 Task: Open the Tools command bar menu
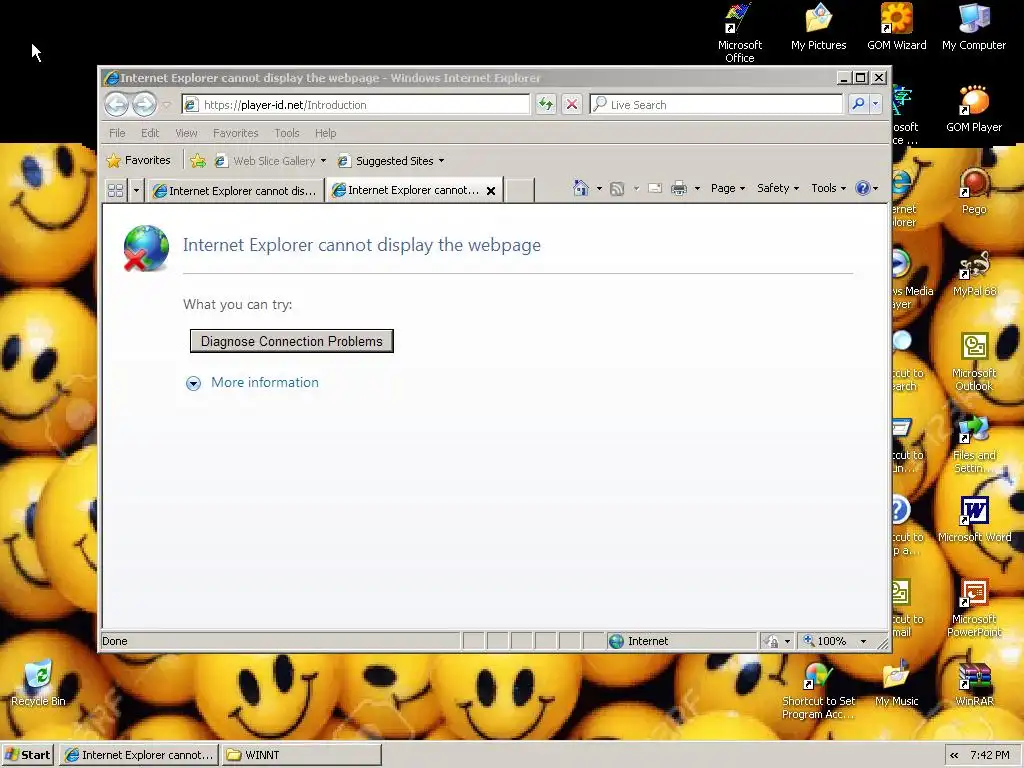tap(828, 188)
